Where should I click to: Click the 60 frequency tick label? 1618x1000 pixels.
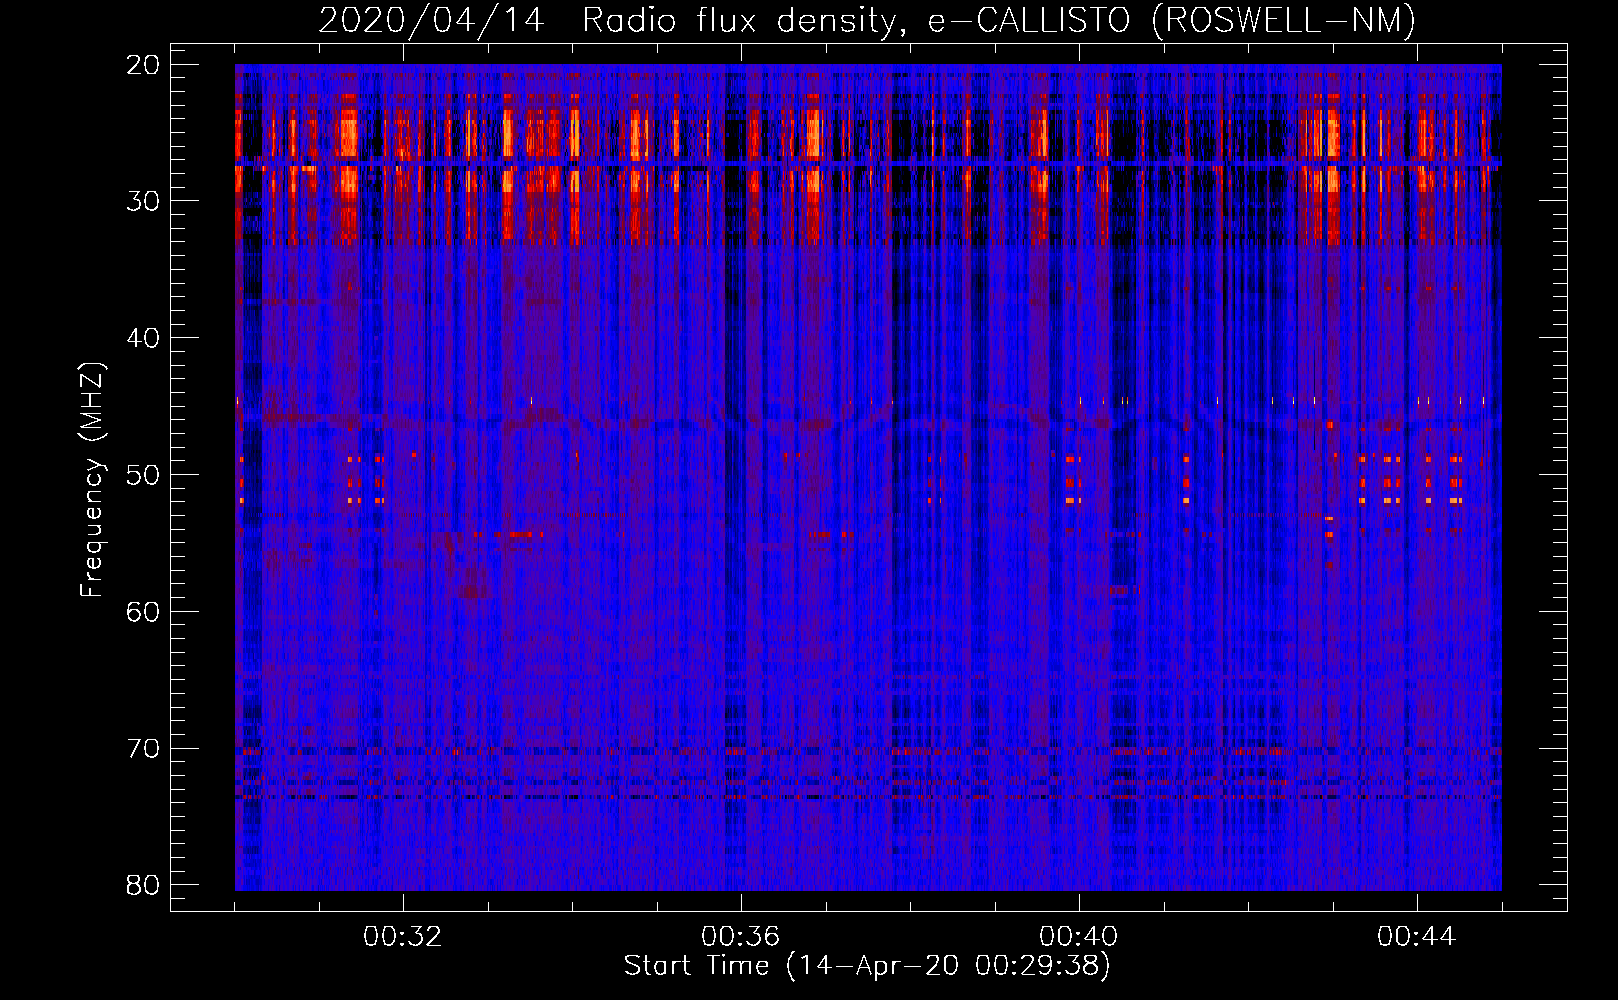coord(144,612)
